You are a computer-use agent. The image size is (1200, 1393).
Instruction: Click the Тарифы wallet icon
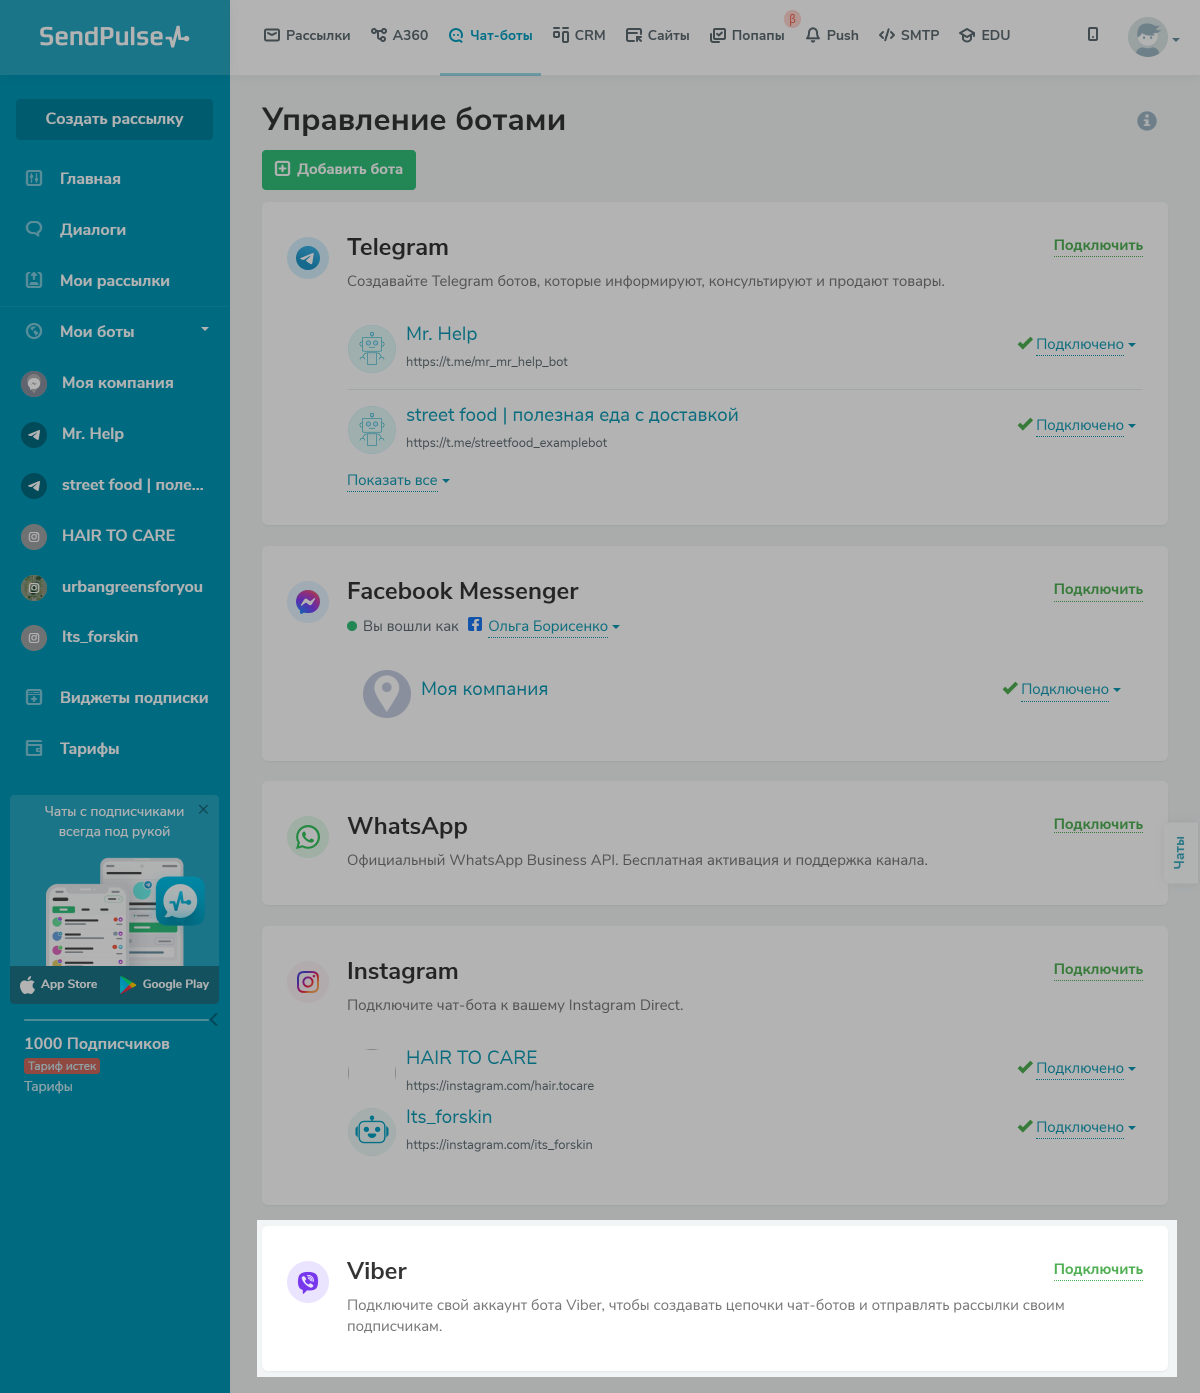pyautogui.click(x=34, y=748)
